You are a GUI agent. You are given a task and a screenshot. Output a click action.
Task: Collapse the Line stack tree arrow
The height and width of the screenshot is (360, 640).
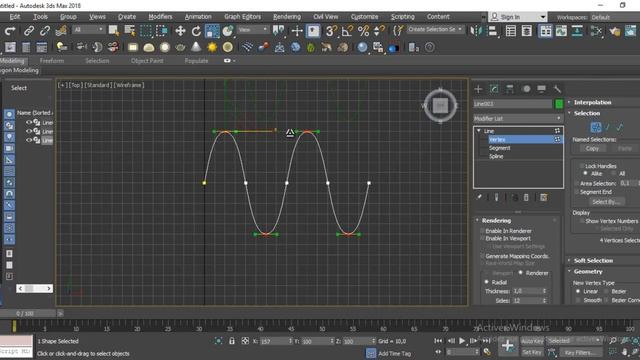479,131
